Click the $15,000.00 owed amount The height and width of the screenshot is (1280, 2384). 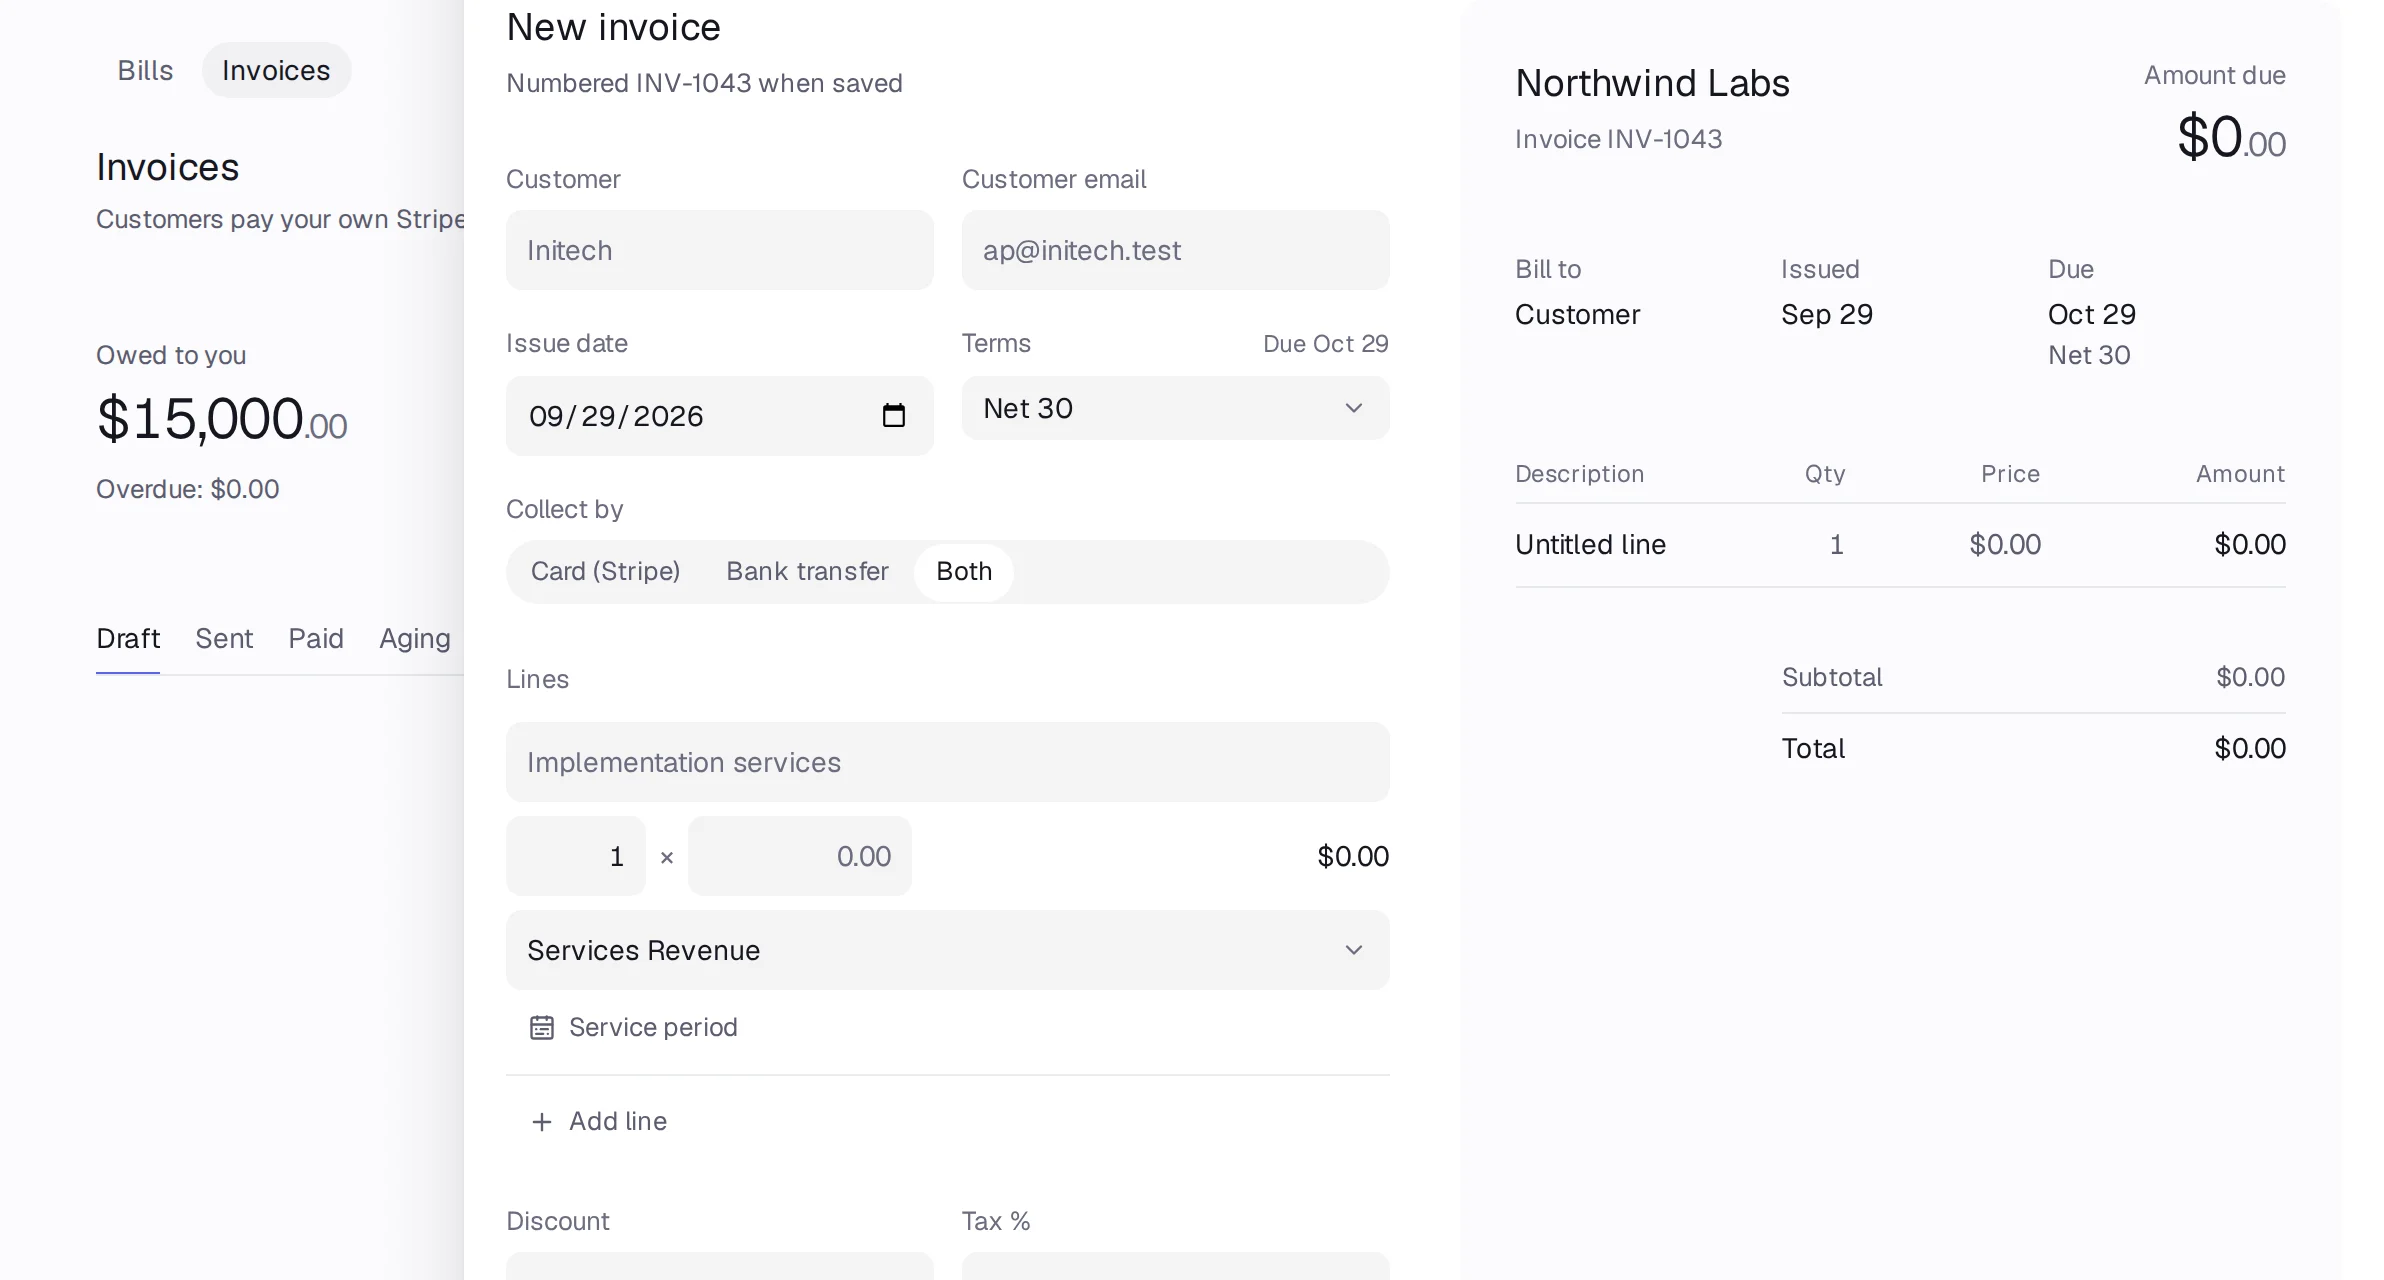(221, 419)
